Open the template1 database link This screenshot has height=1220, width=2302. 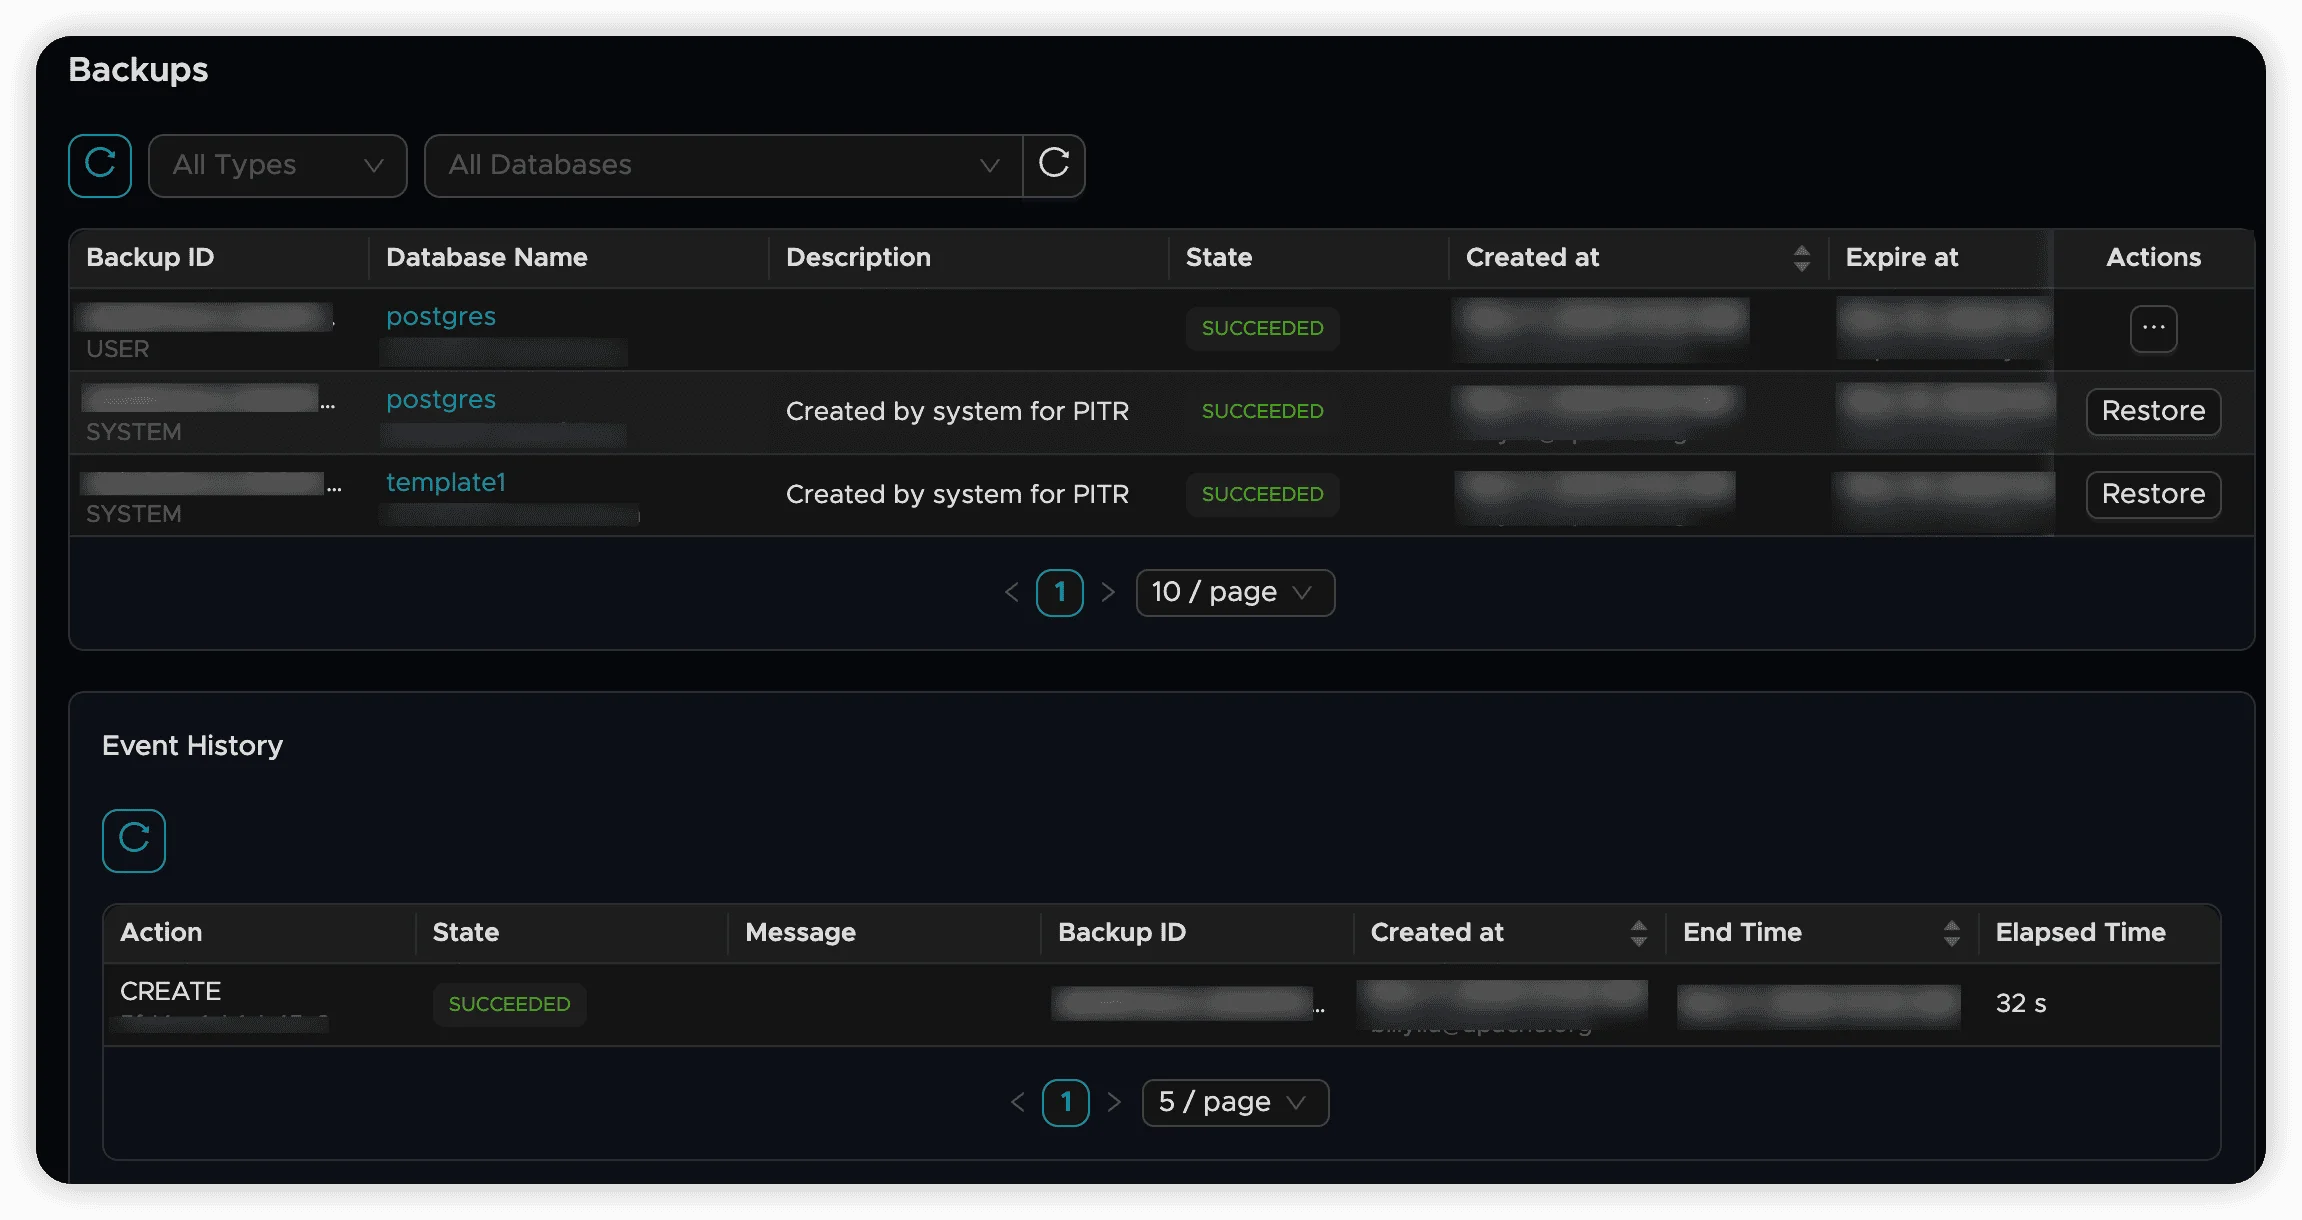[446, 483]
